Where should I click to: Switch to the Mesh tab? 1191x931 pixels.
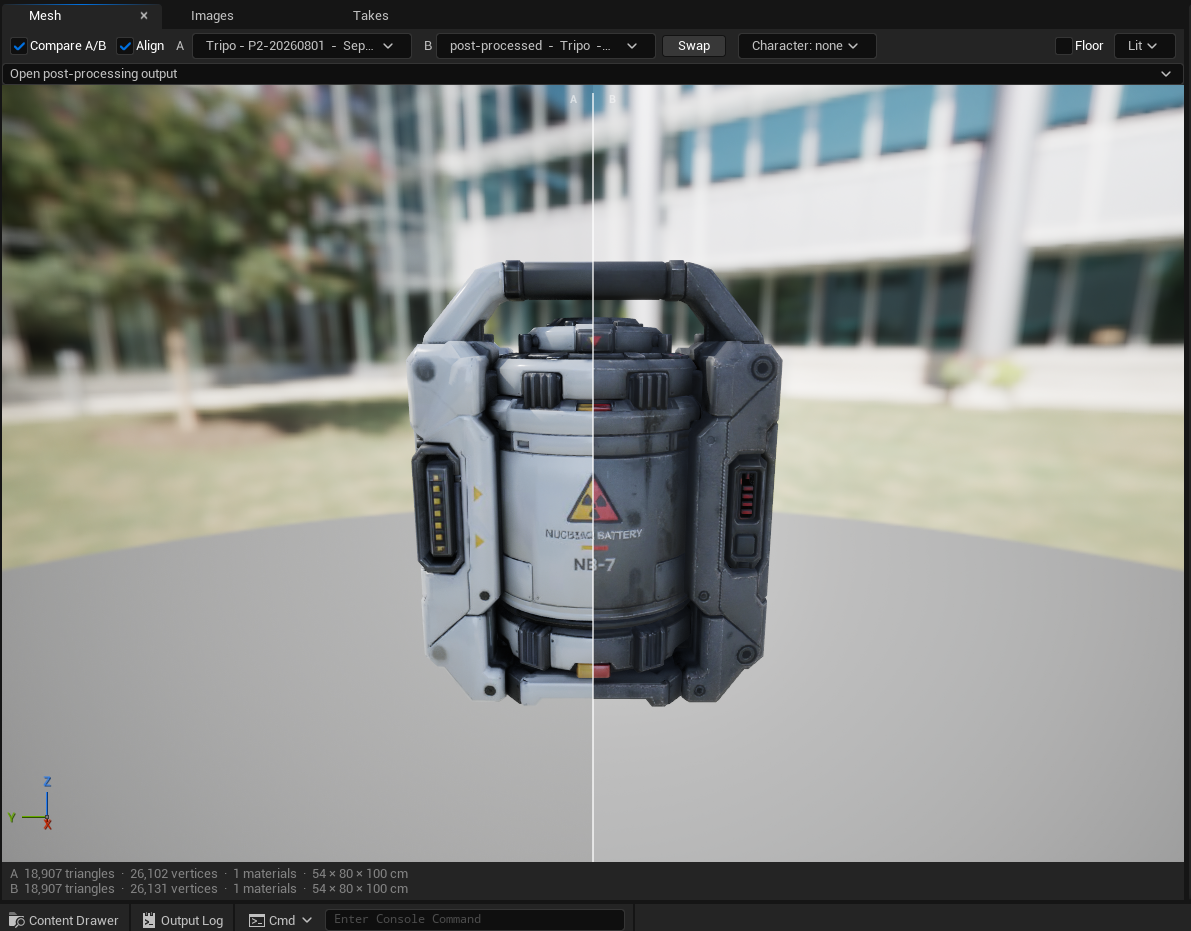(46, 15)
